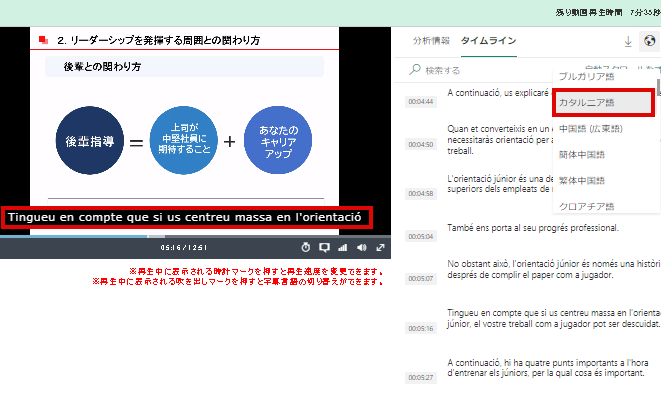Open the globe language selector
Screen dimensions: 661x396
point(650,41)
